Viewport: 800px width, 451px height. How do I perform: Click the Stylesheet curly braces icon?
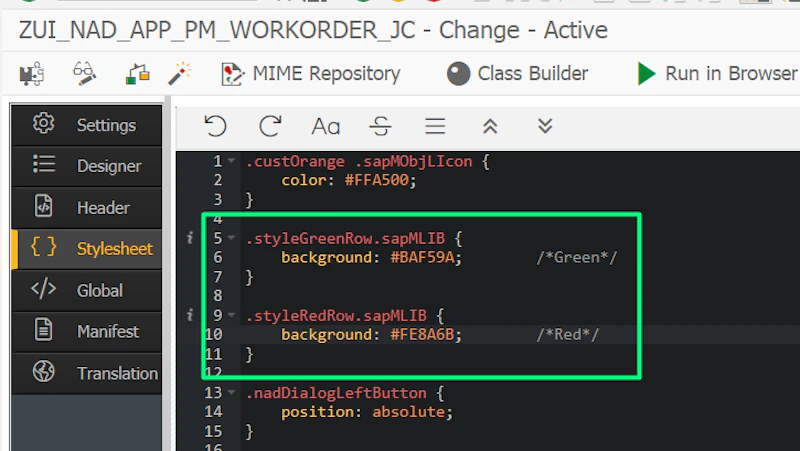(x=43, y=247)
